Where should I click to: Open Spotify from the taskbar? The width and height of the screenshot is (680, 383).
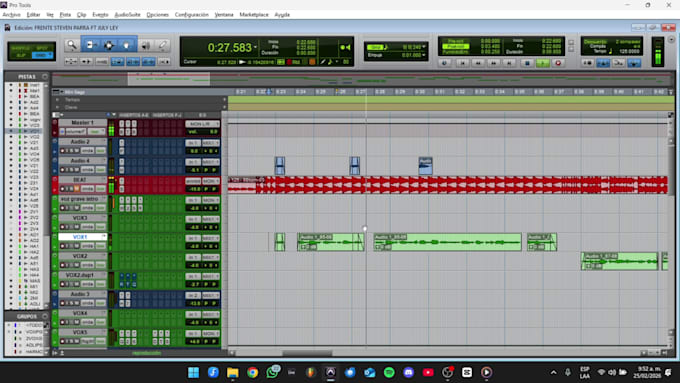click(x=389, y=372)
